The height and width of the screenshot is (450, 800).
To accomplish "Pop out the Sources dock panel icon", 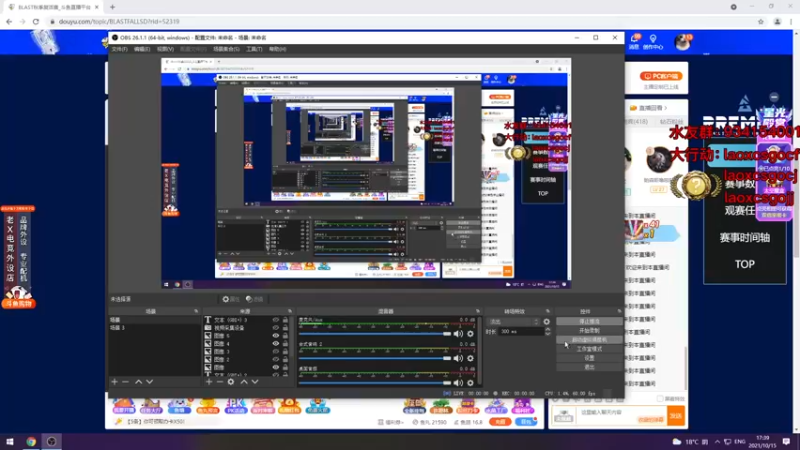I will point(290,311).
